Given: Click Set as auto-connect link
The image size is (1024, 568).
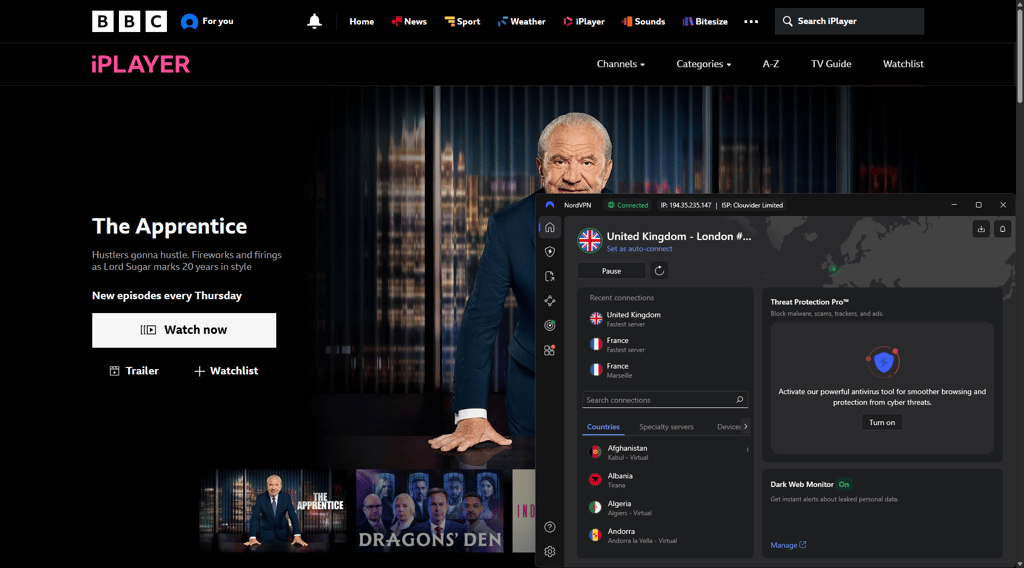Looking at the screenshot, I should [x=639, y=249].
